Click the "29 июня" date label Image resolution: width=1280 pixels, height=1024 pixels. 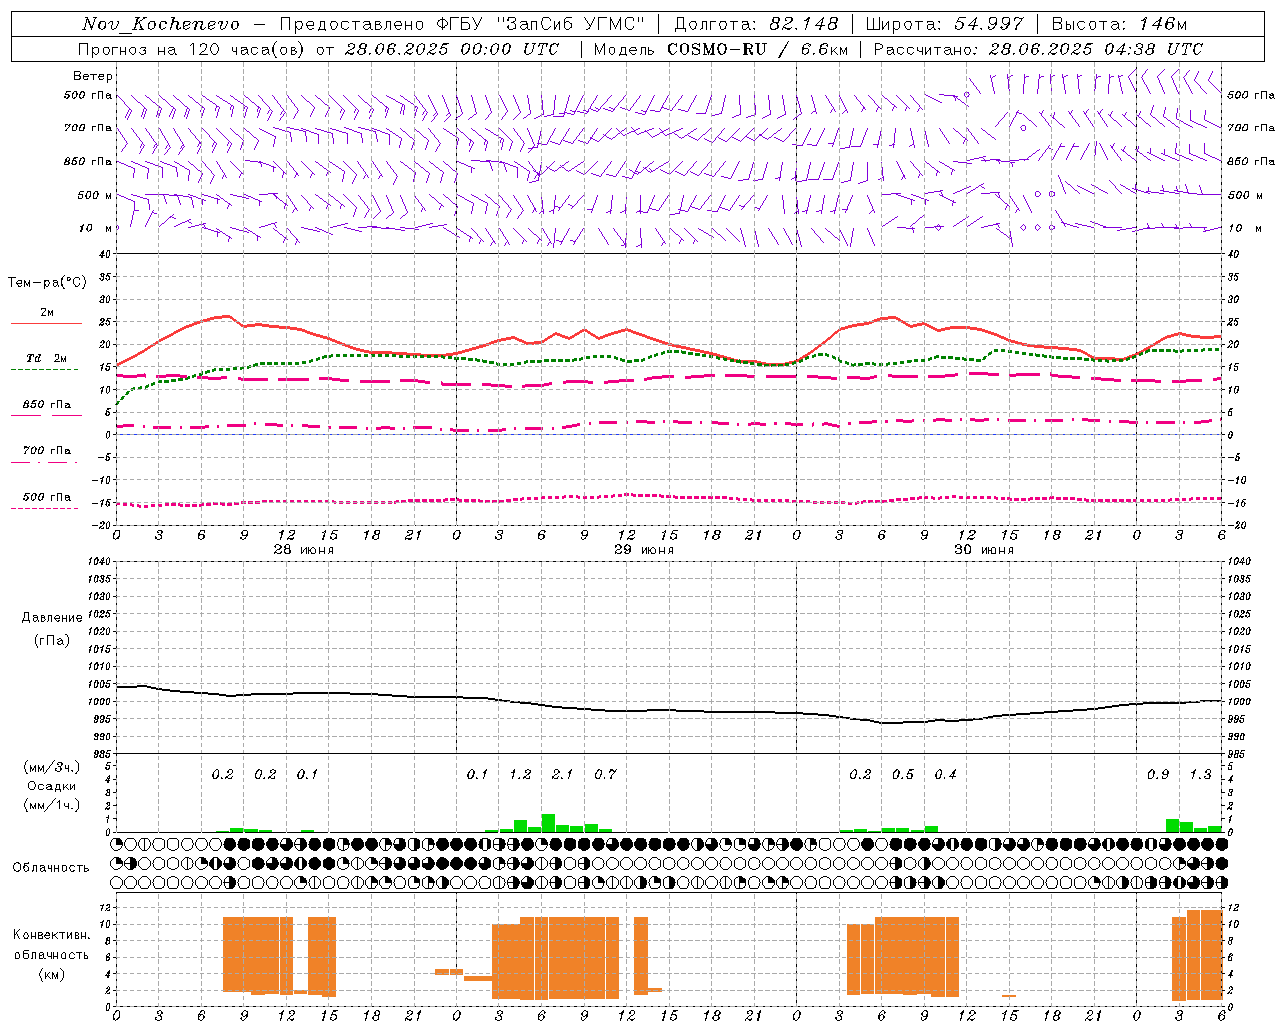(x=644, y=550)
